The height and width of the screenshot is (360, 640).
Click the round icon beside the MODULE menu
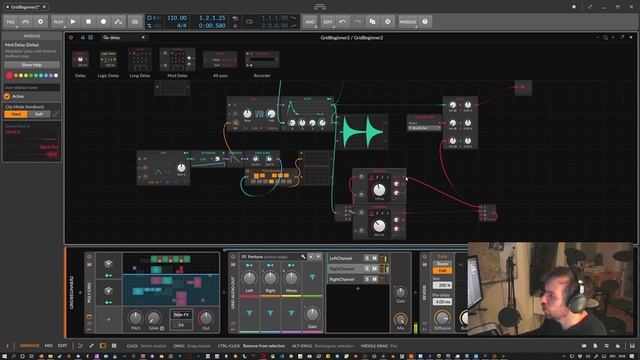pyautogui.click(x=425, y=22)
